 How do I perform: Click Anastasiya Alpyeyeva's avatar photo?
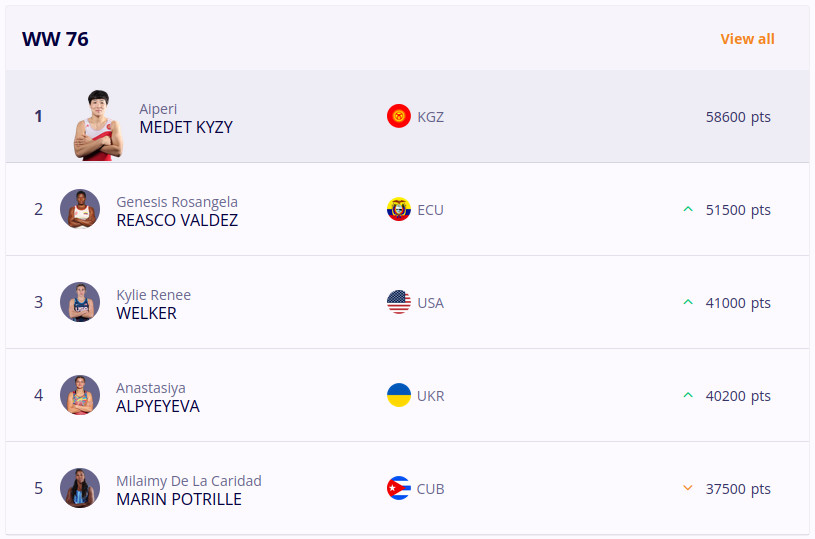coord(80,395)
